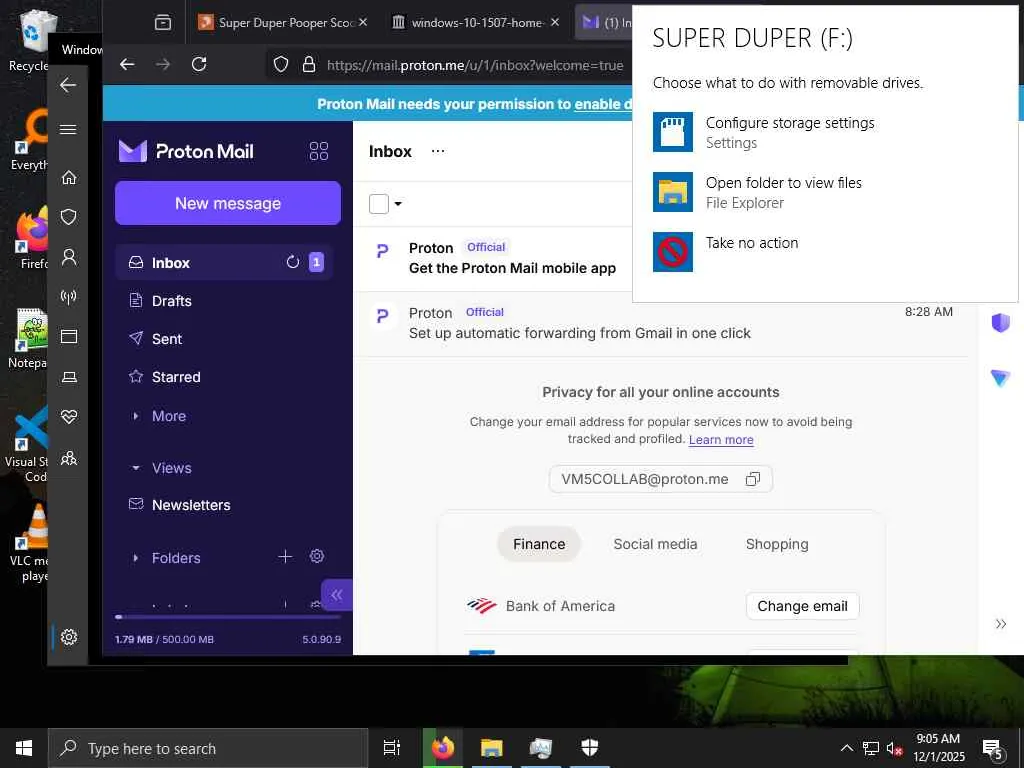
Task: Open Windows Security settings gear
Action: [x=69, y=637]
